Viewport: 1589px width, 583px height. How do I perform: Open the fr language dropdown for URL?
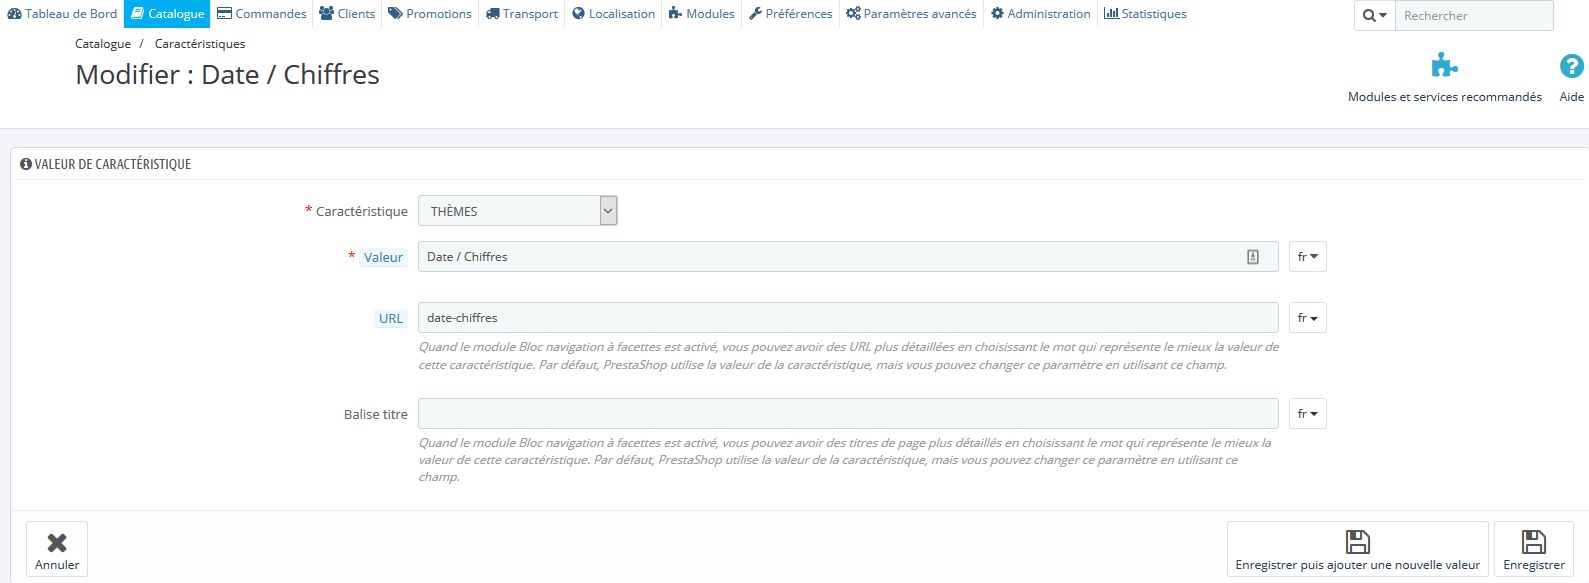click(x=1307, y=318)
